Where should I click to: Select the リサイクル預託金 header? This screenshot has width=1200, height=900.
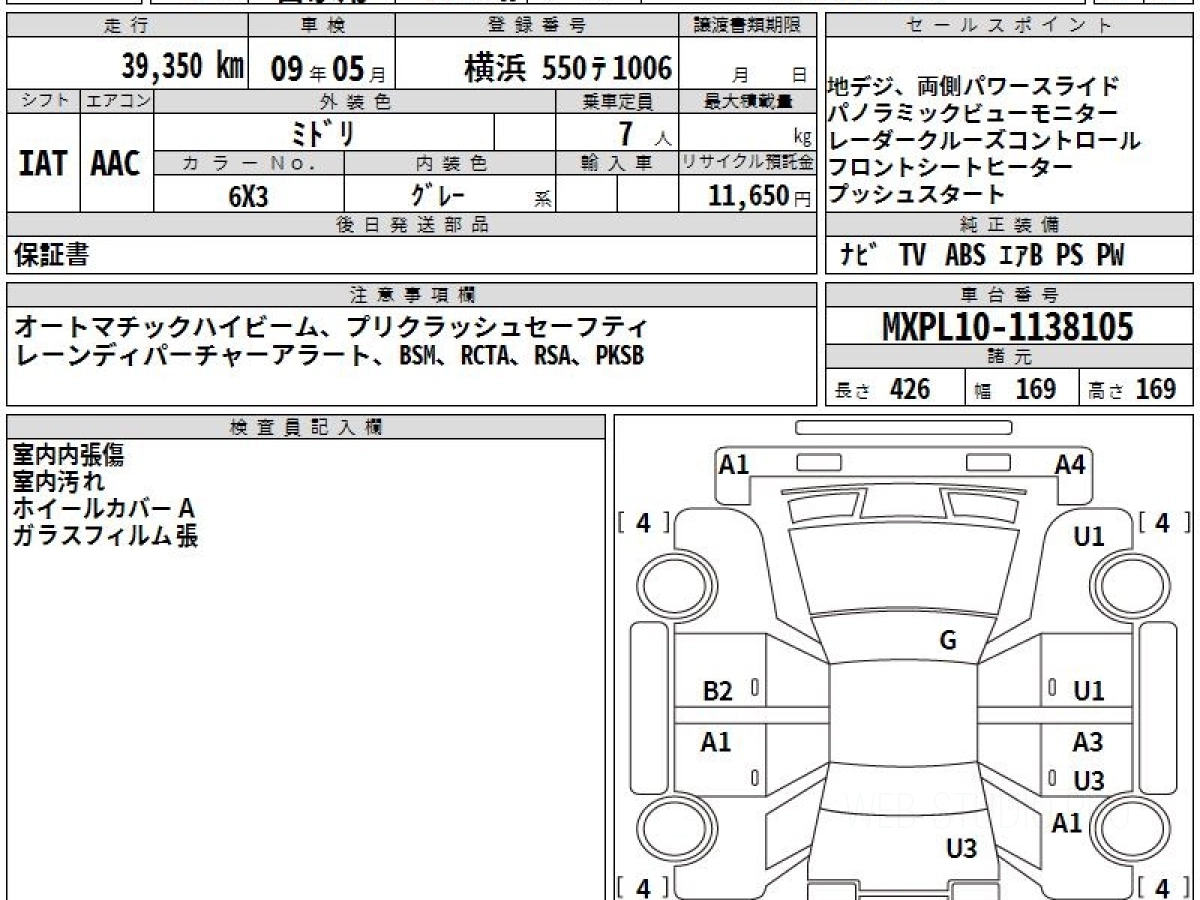point(748,163)
